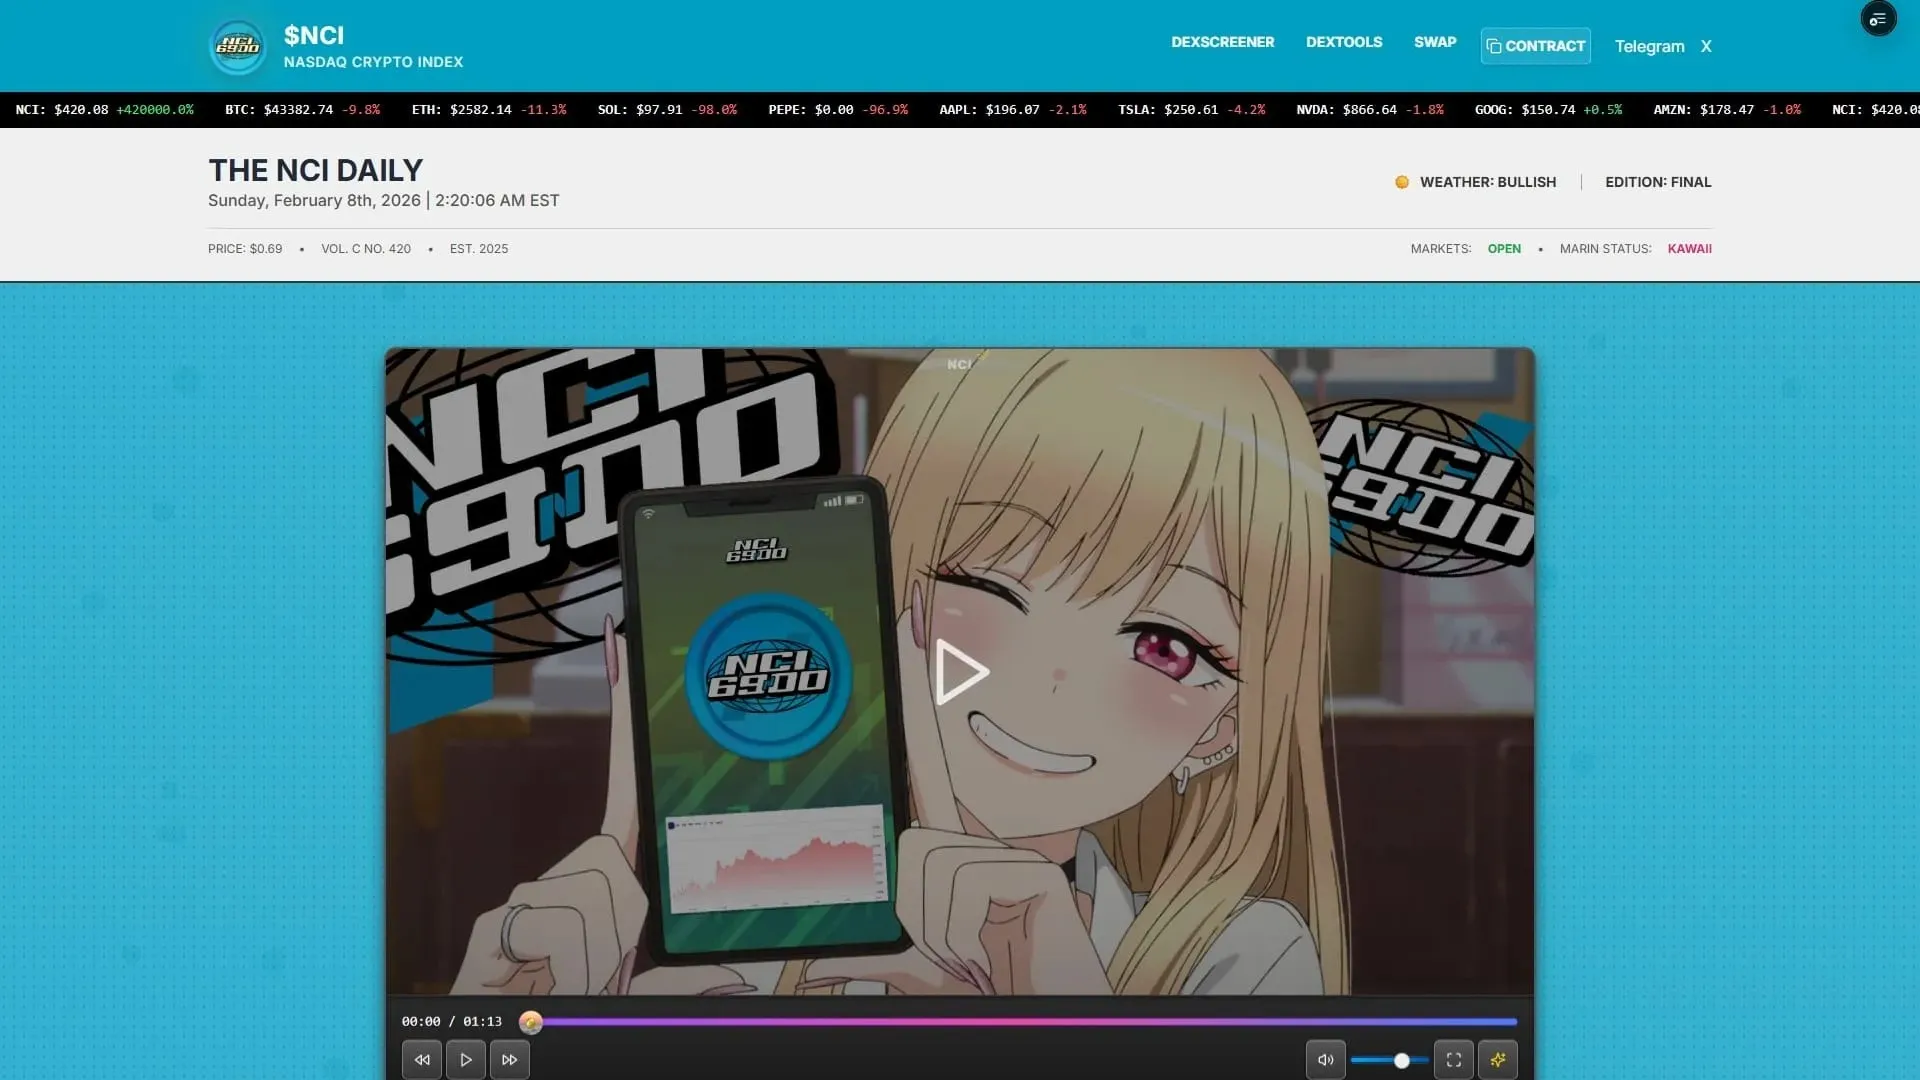
Task: Open the Telegram link
Action: [1649, 46]
